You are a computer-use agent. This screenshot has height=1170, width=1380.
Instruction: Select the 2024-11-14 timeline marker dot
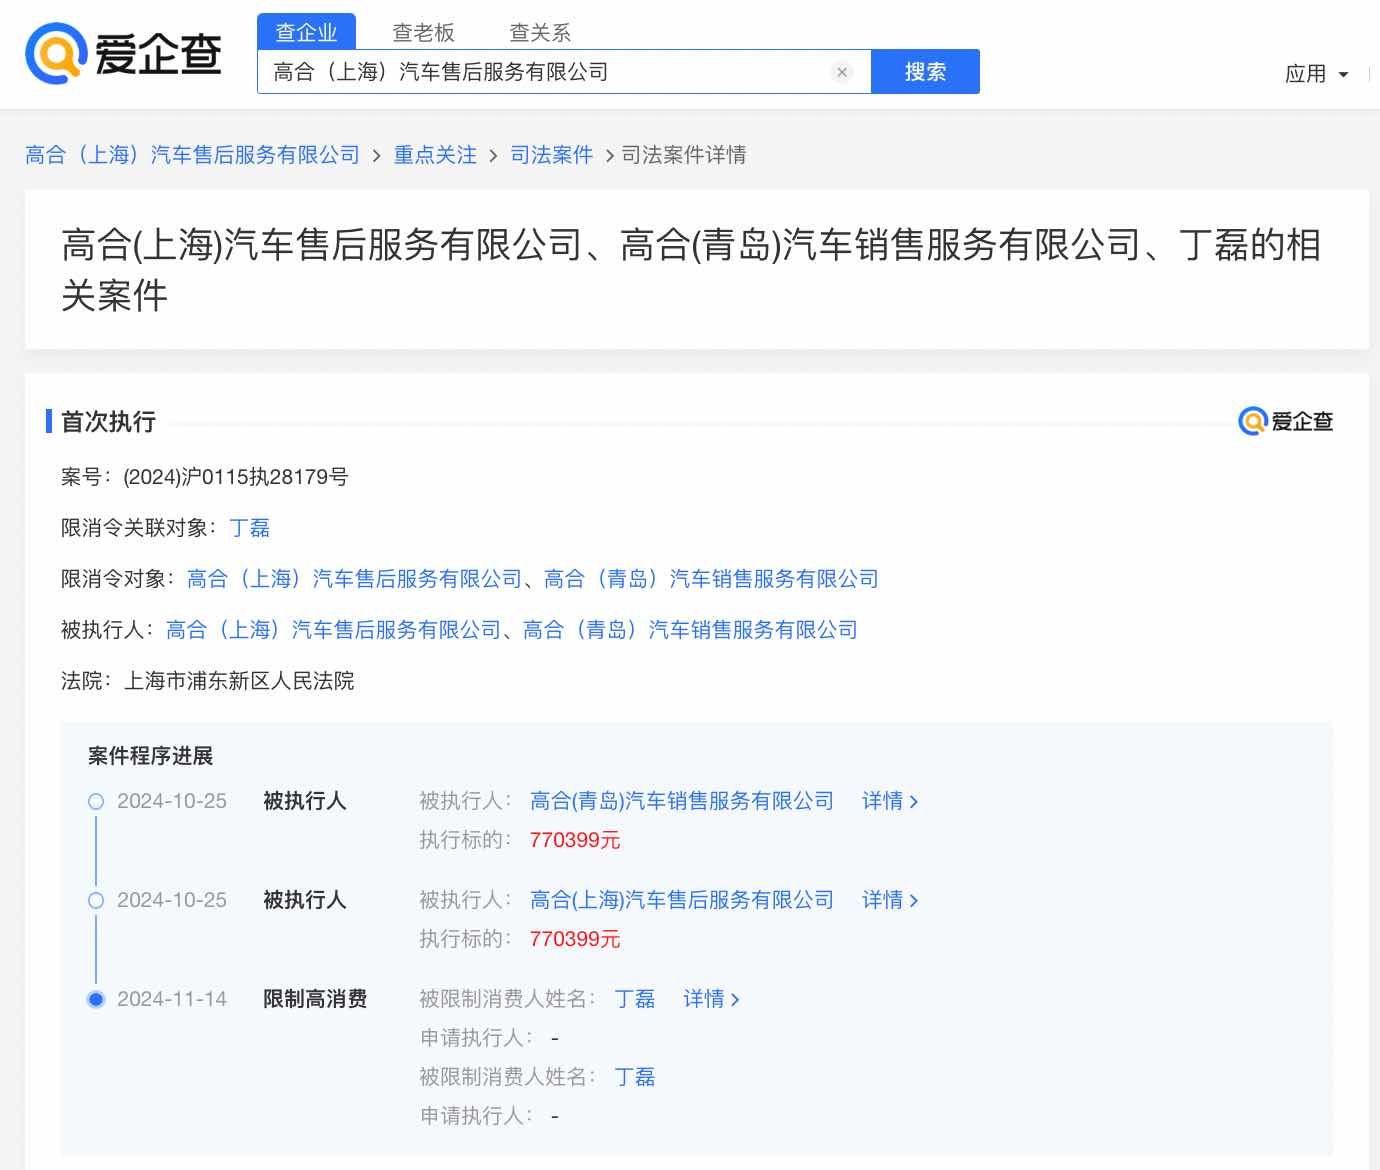coord(96,999)
